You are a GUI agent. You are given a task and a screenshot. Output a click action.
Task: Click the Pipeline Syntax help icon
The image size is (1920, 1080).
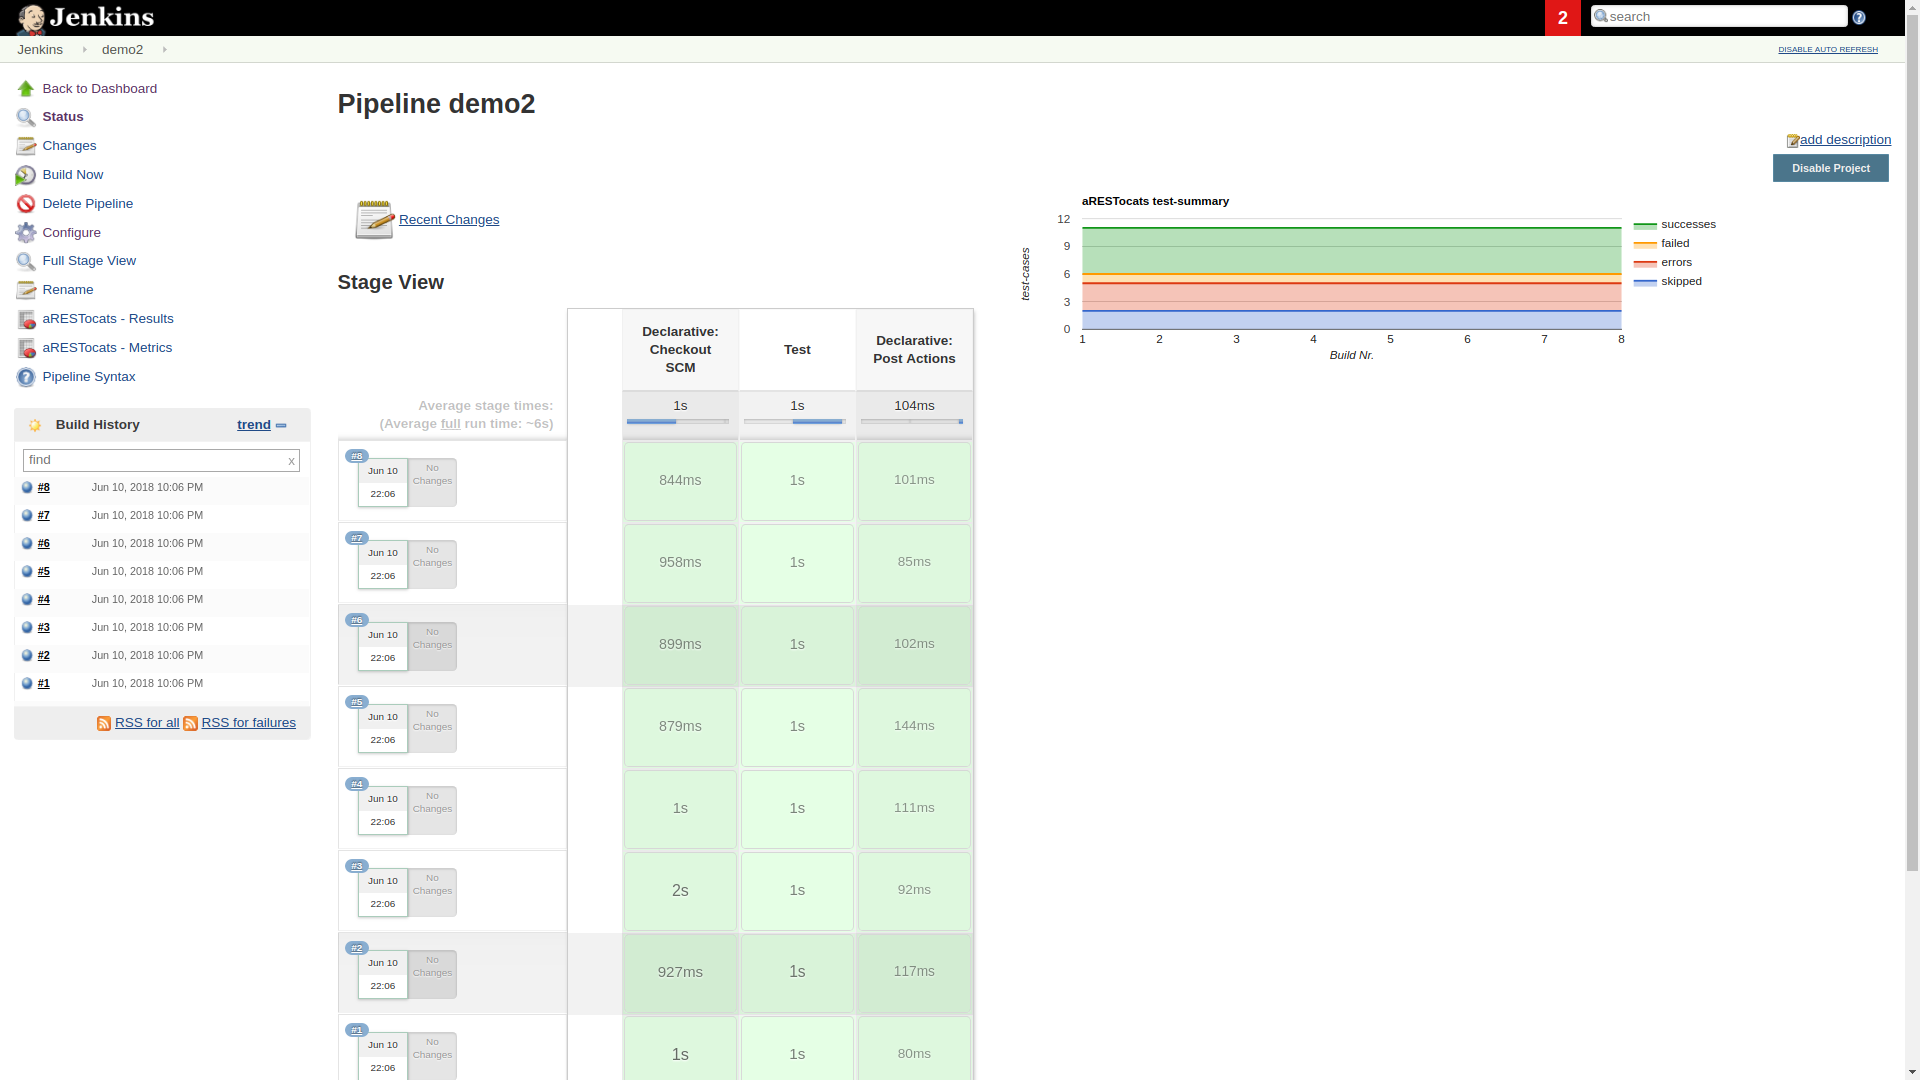tap(26, 377)
